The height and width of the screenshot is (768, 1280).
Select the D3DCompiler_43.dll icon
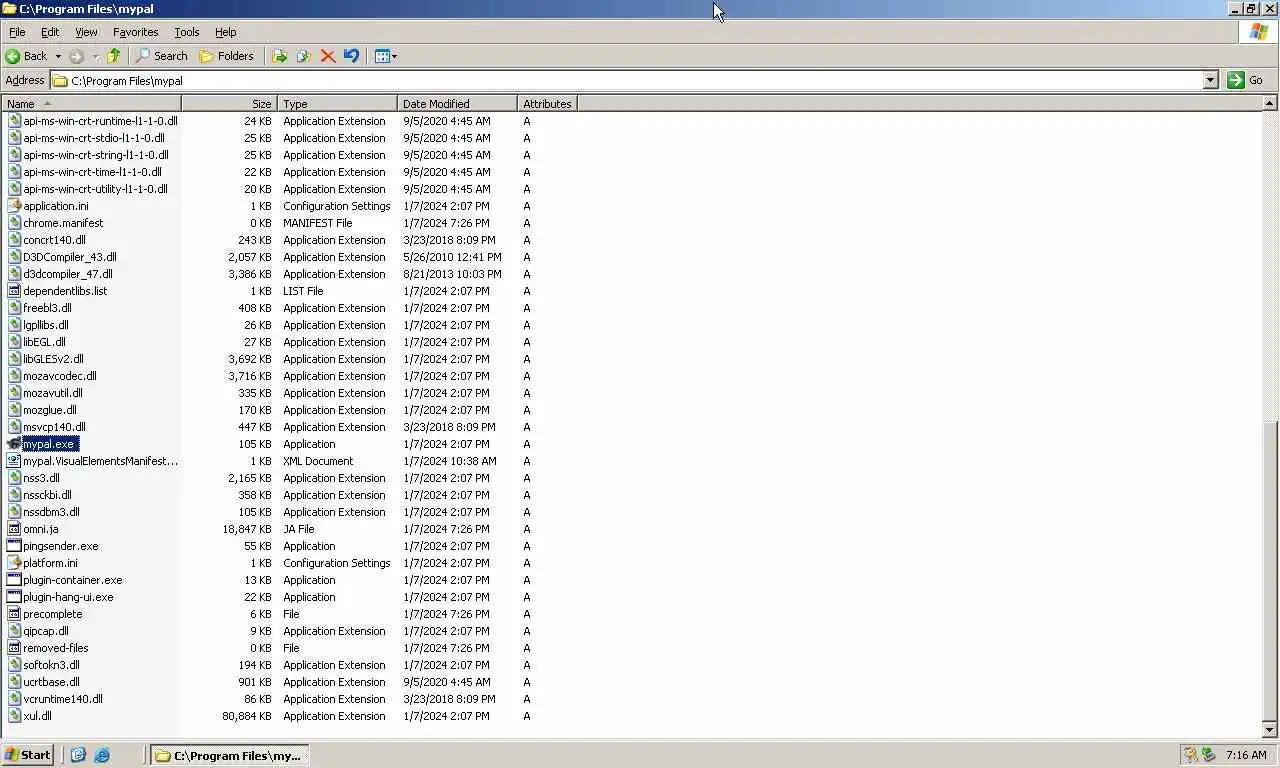click(14, 257)
